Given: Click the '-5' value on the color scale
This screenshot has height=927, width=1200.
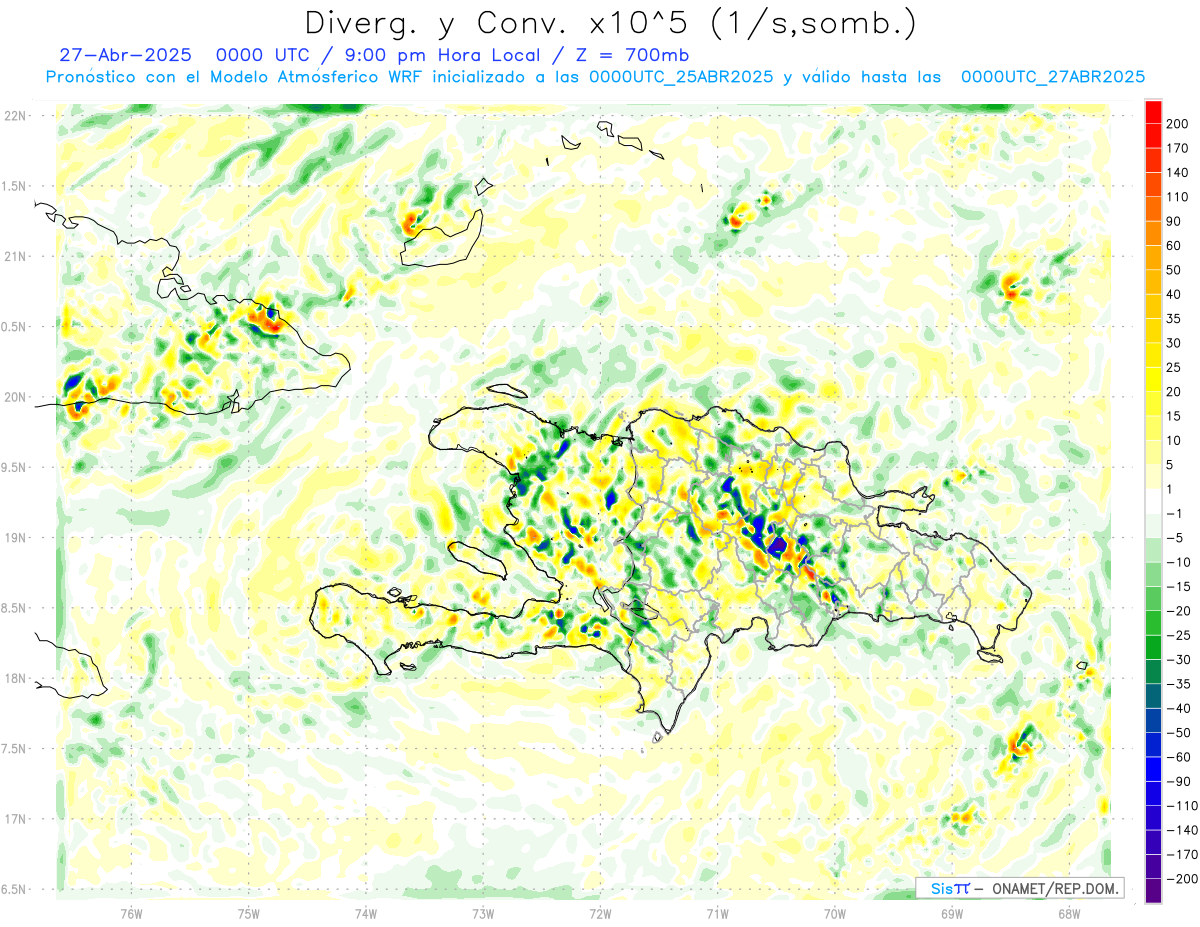Looking at the screenshot, I should 1176,537.
